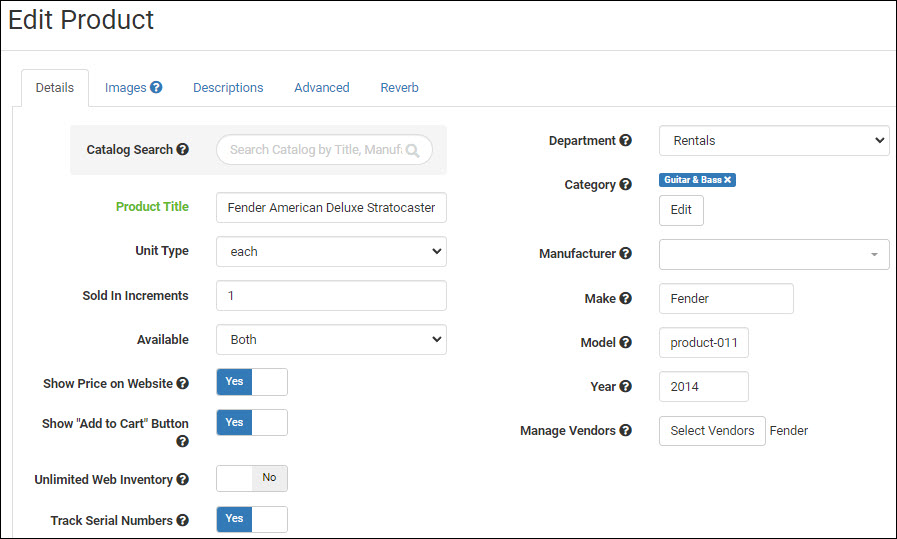Open the Advanced tab
Image resolution: width=897 pixels, height=539 pixels.
tap(322, 88)
